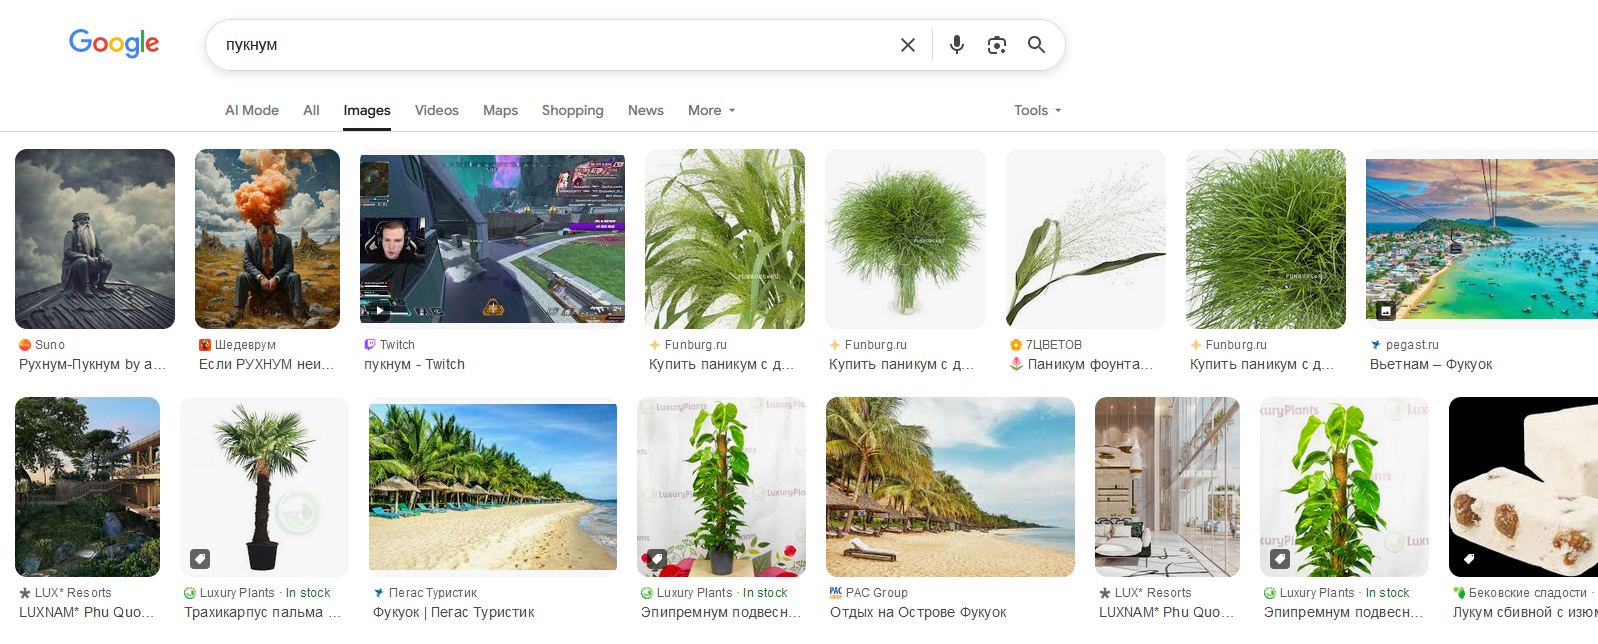This screenshot has width=1598, height=644.
Task: Expand the Tools dropdown
Action: (1037, 110)
